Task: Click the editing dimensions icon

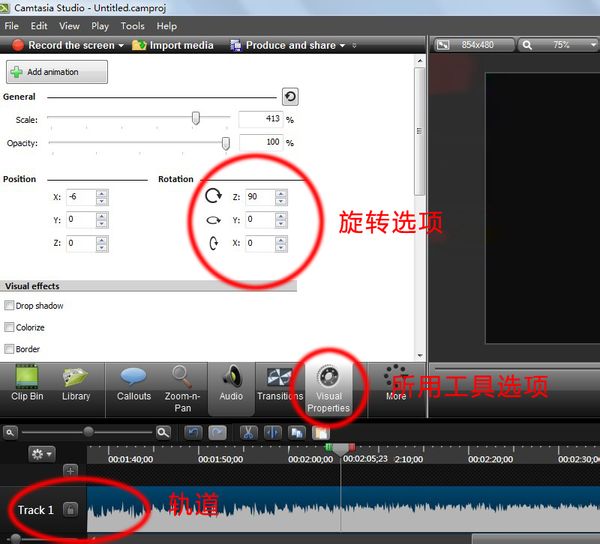Action: coord(443,45)
